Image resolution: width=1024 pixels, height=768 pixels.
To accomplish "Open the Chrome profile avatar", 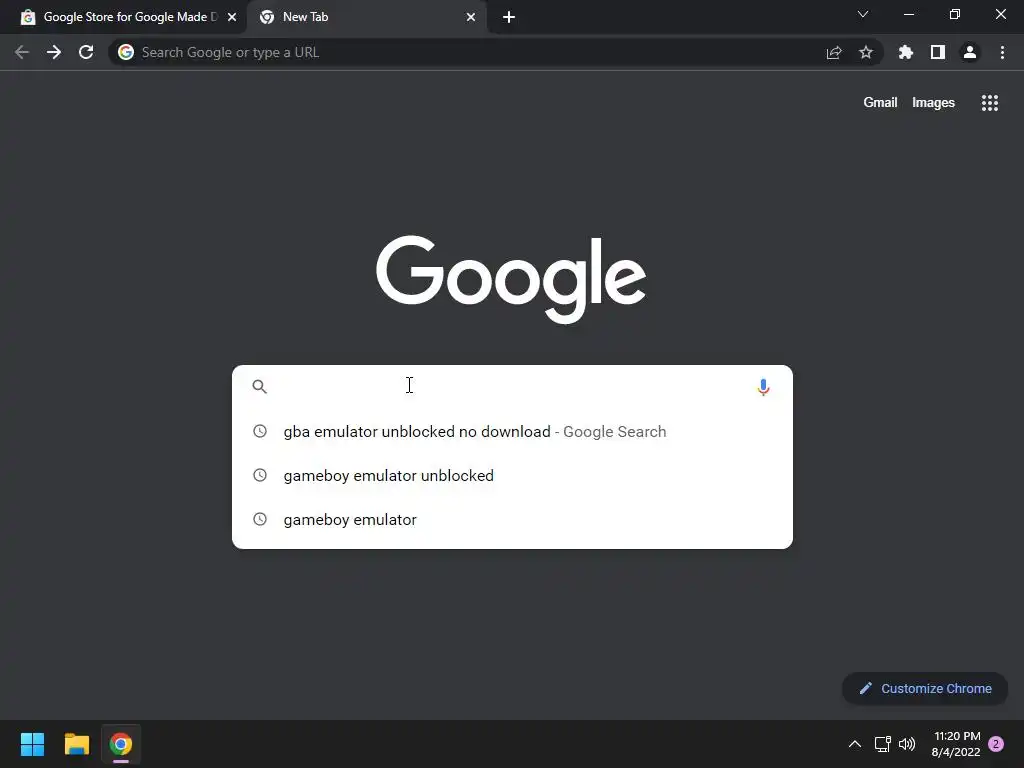I will [970, 52].
